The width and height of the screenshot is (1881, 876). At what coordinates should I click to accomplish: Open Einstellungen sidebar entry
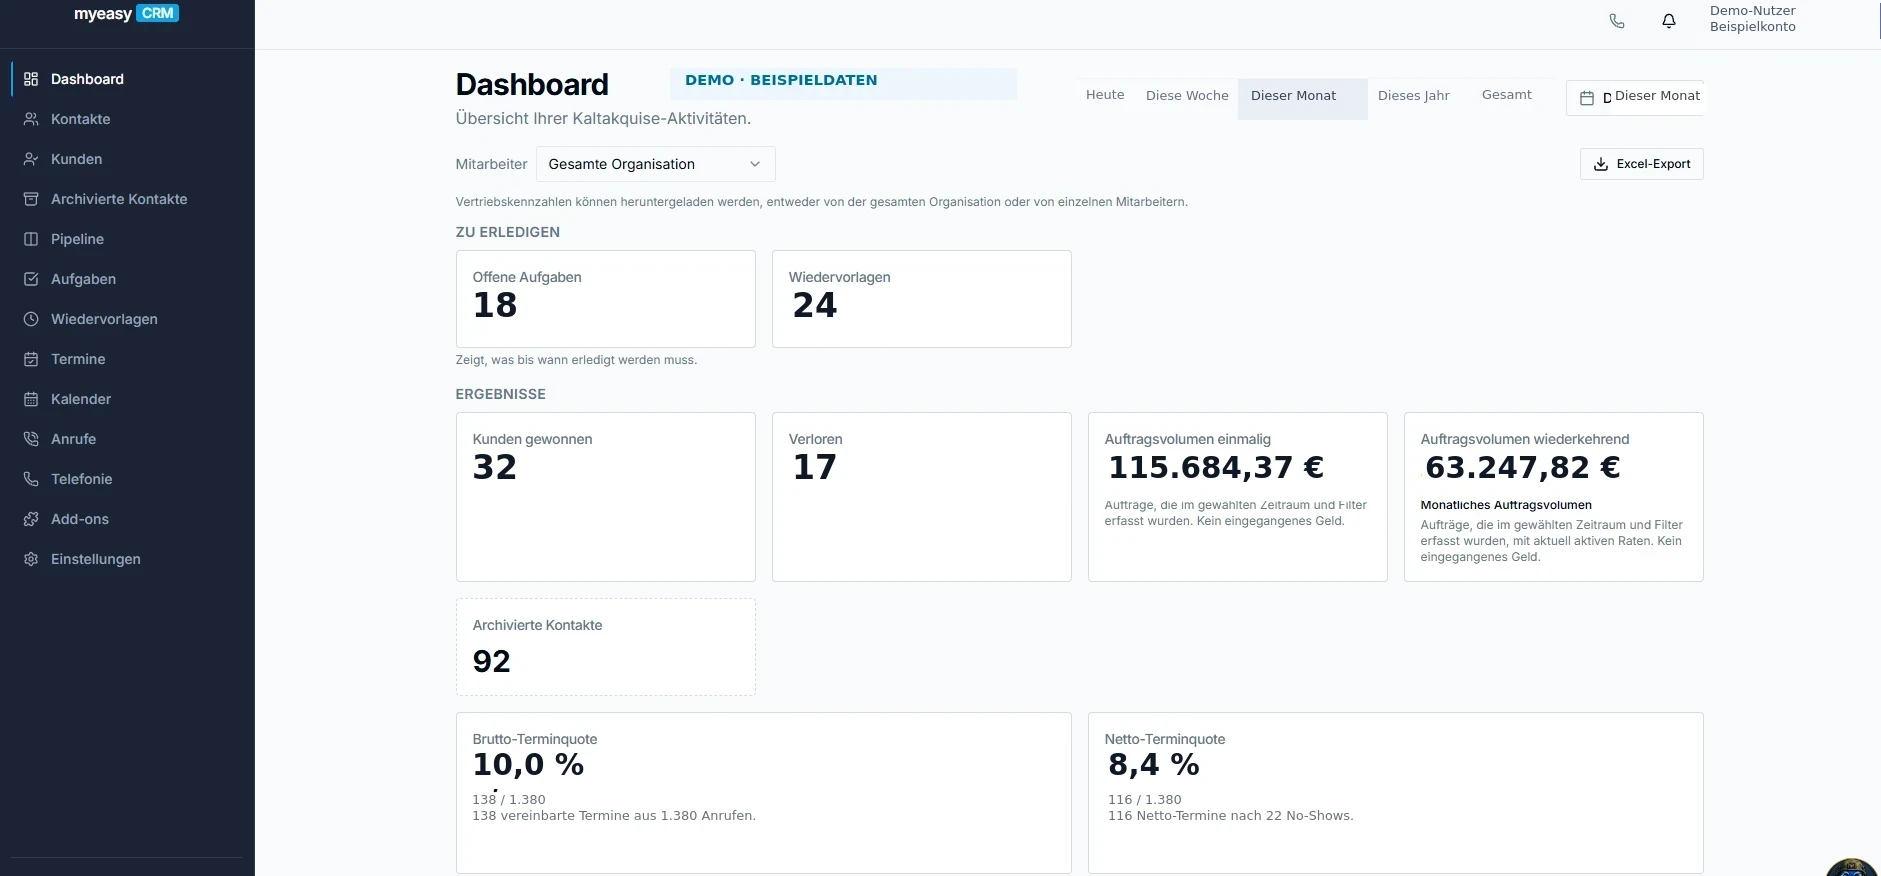click(127, 559)
